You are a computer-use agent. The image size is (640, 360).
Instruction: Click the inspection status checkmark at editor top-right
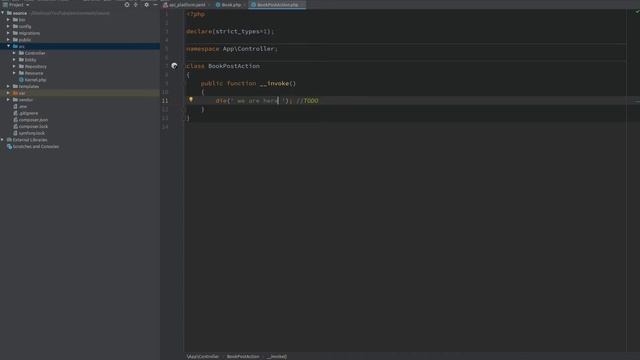click(x=637, y=12)
